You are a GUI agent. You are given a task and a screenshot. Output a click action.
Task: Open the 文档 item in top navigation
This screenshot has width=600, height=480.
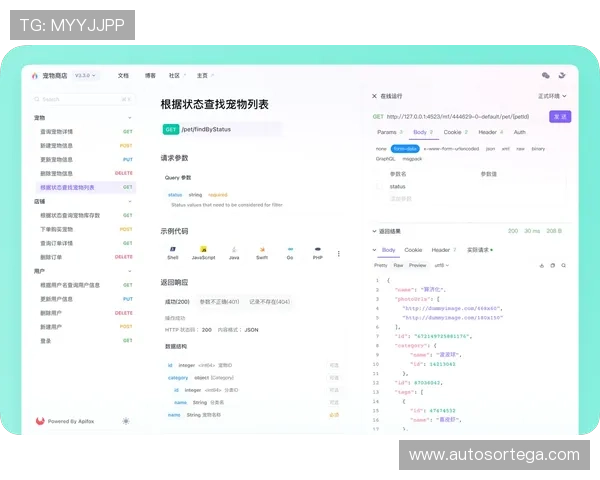point(123,76)
